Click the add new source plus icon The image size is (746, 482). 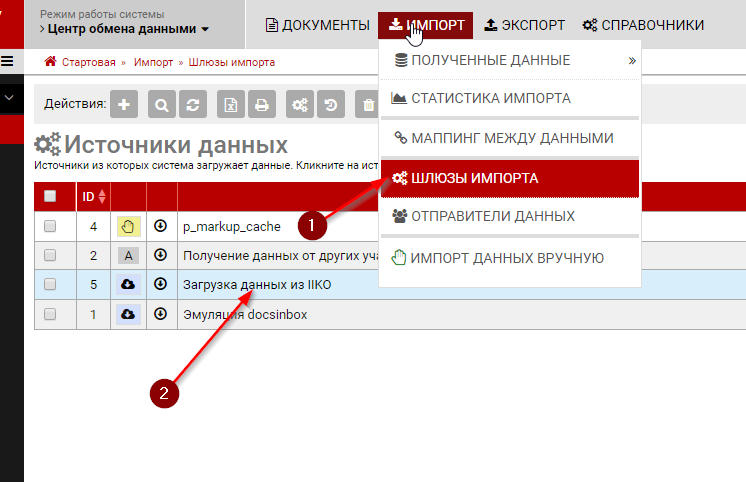[x=123, y=104]
